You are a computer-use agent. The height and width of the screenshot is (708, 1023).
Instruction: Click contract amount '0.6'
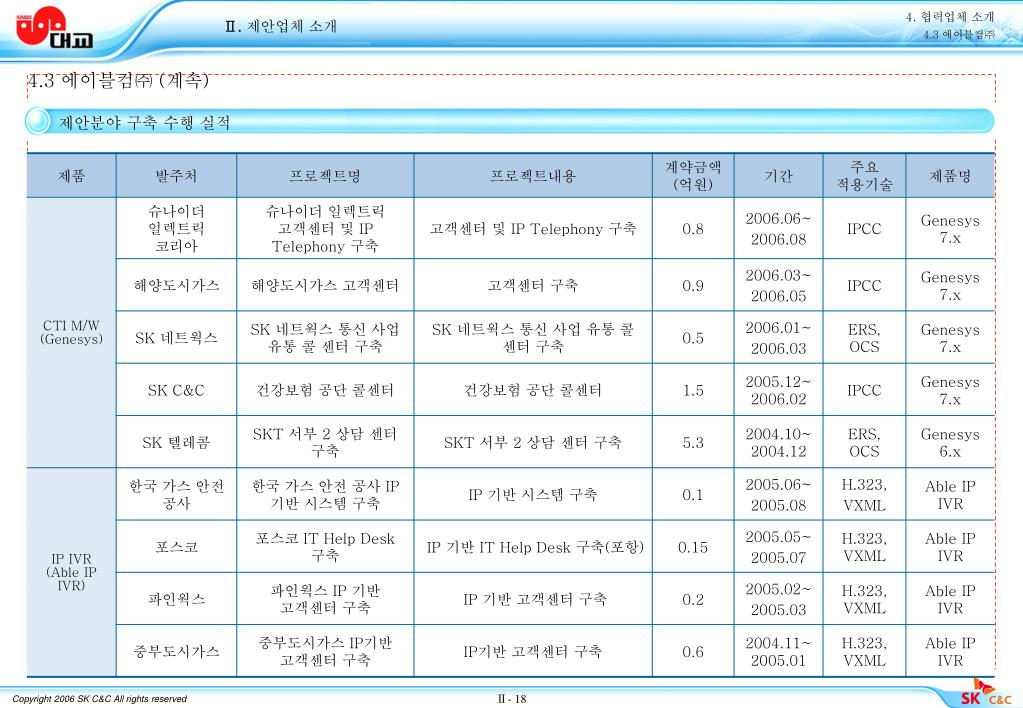pos(693,651)
